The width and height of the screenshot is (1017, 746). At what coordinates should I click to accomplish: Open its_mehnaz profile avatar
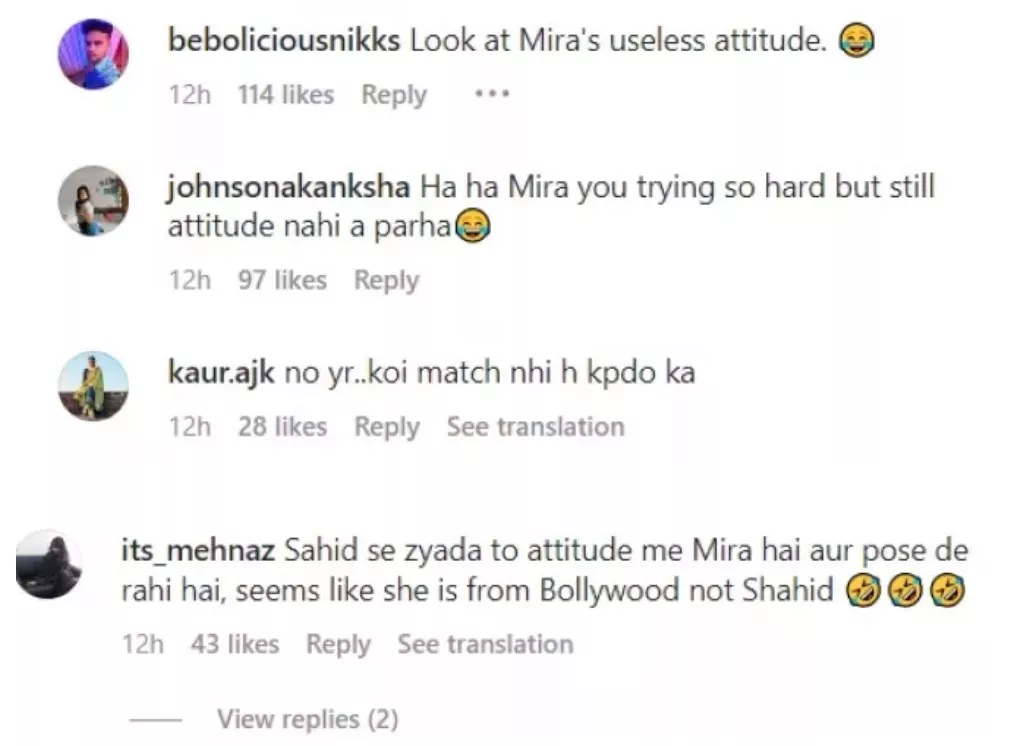(x=49, y=565)
